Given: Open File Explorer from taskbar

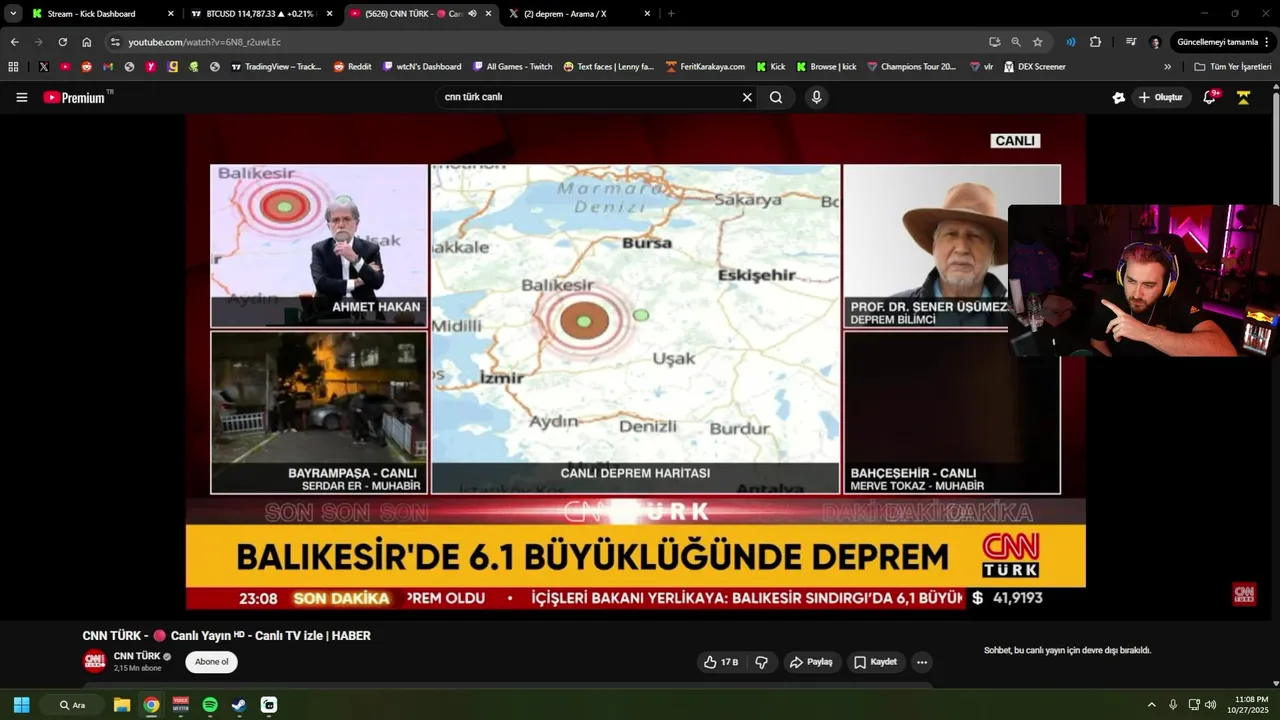Looking at the screenshot, I should point(122,705).
